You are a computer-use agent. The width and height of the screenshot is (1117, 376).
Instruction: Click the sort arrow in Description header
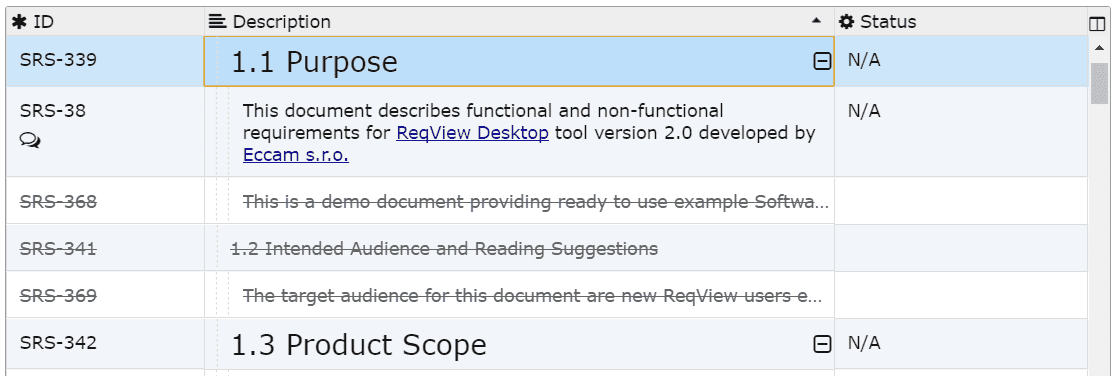[x=816, y=22]
